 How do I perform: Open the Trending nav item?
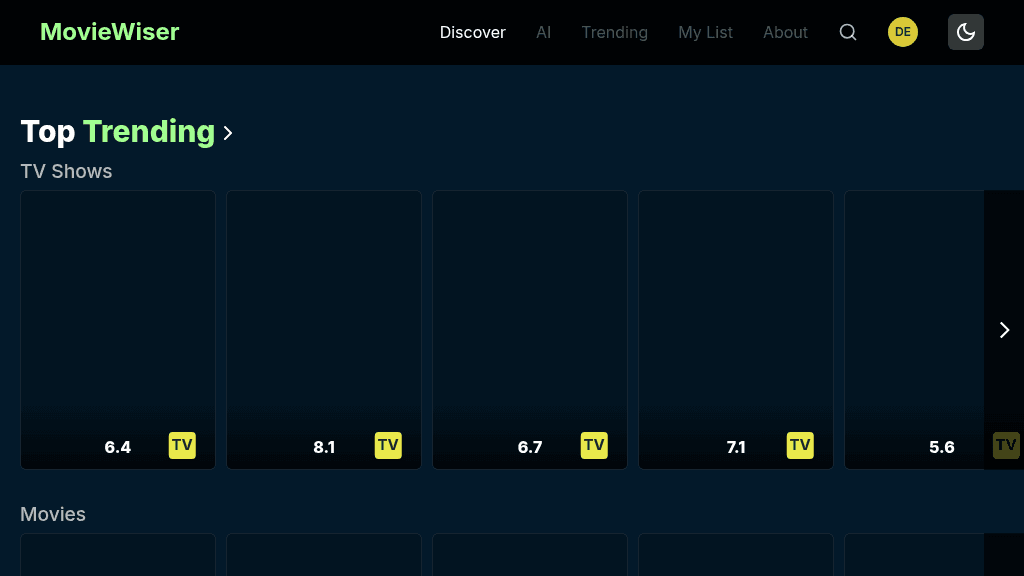pos(615,32)
